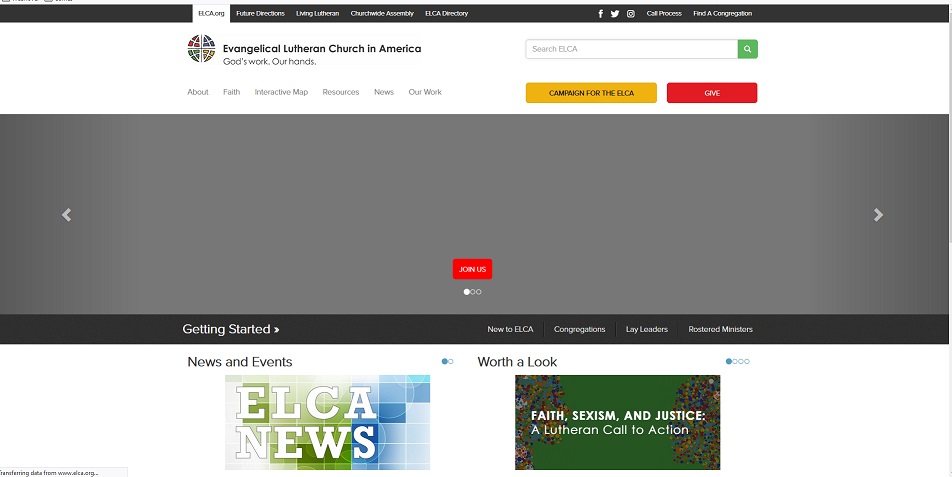Select second Worth a Look dot

(x=735, y=361)
